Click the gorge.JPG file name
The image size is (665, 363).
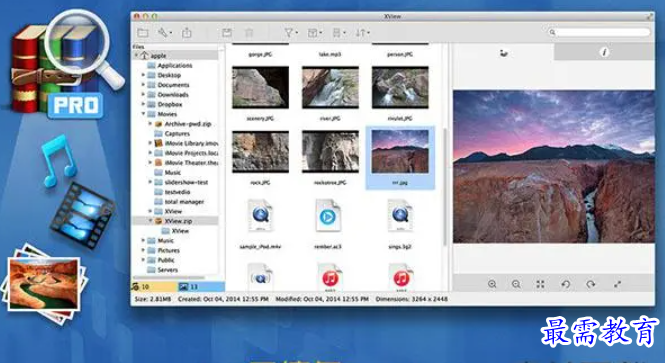point(260,54)
